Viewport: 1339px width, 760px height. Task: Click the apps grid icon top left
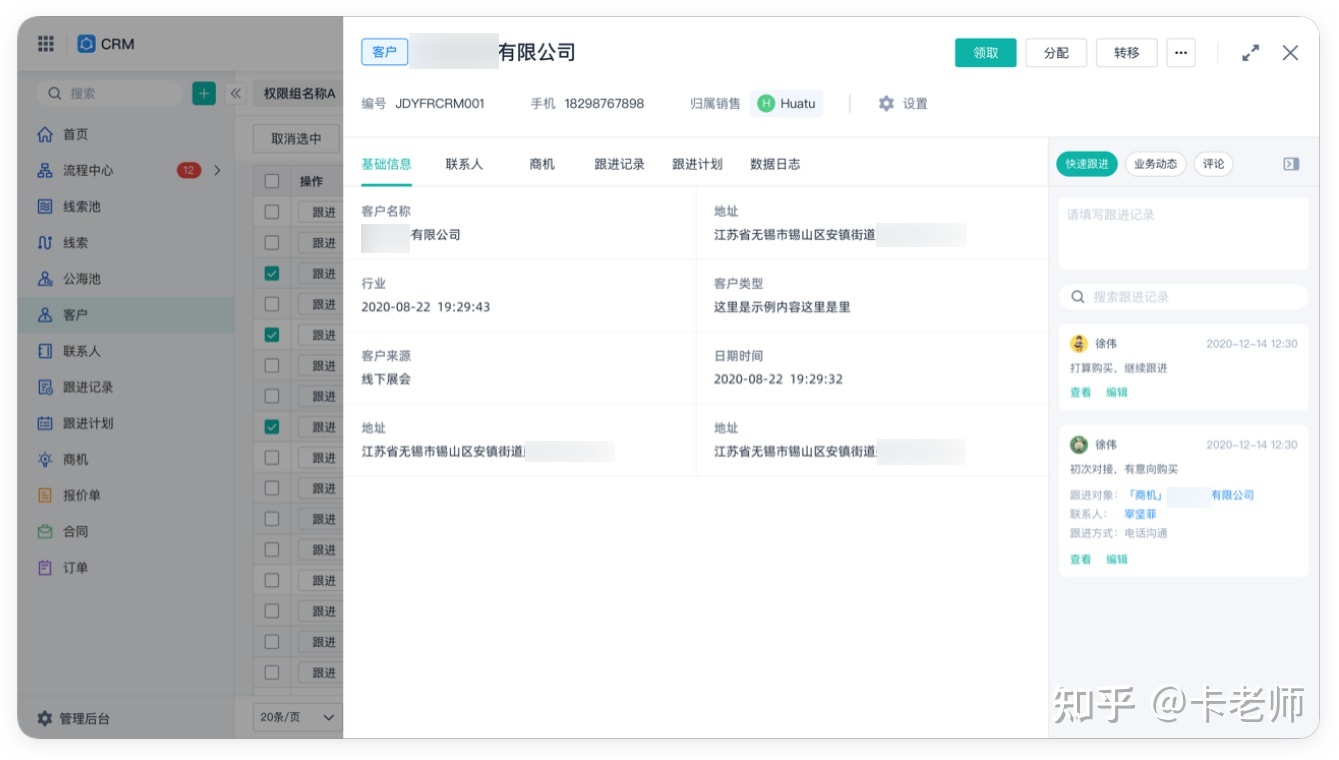(44, 43)
